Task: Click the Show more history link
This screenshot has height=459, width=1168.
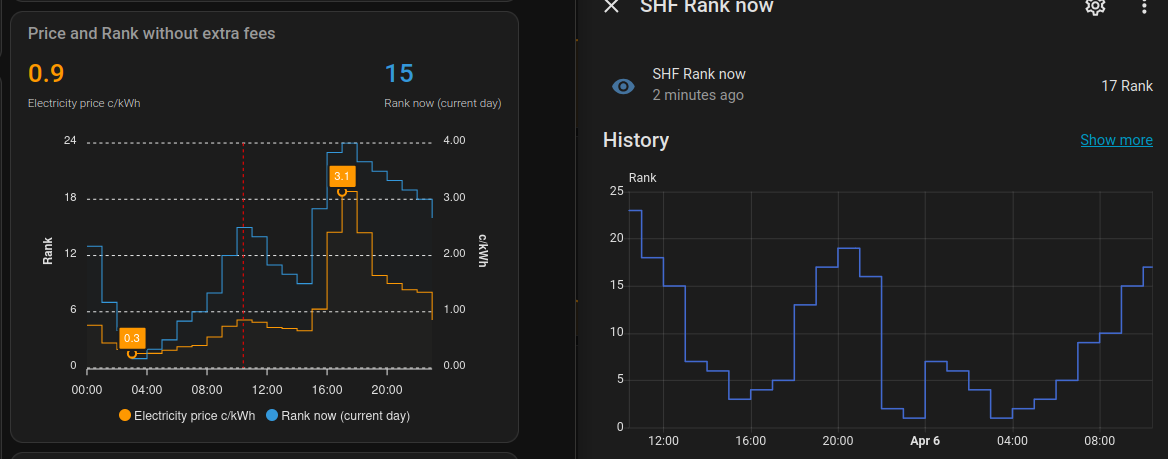Action: click(x=1116, y=140)
